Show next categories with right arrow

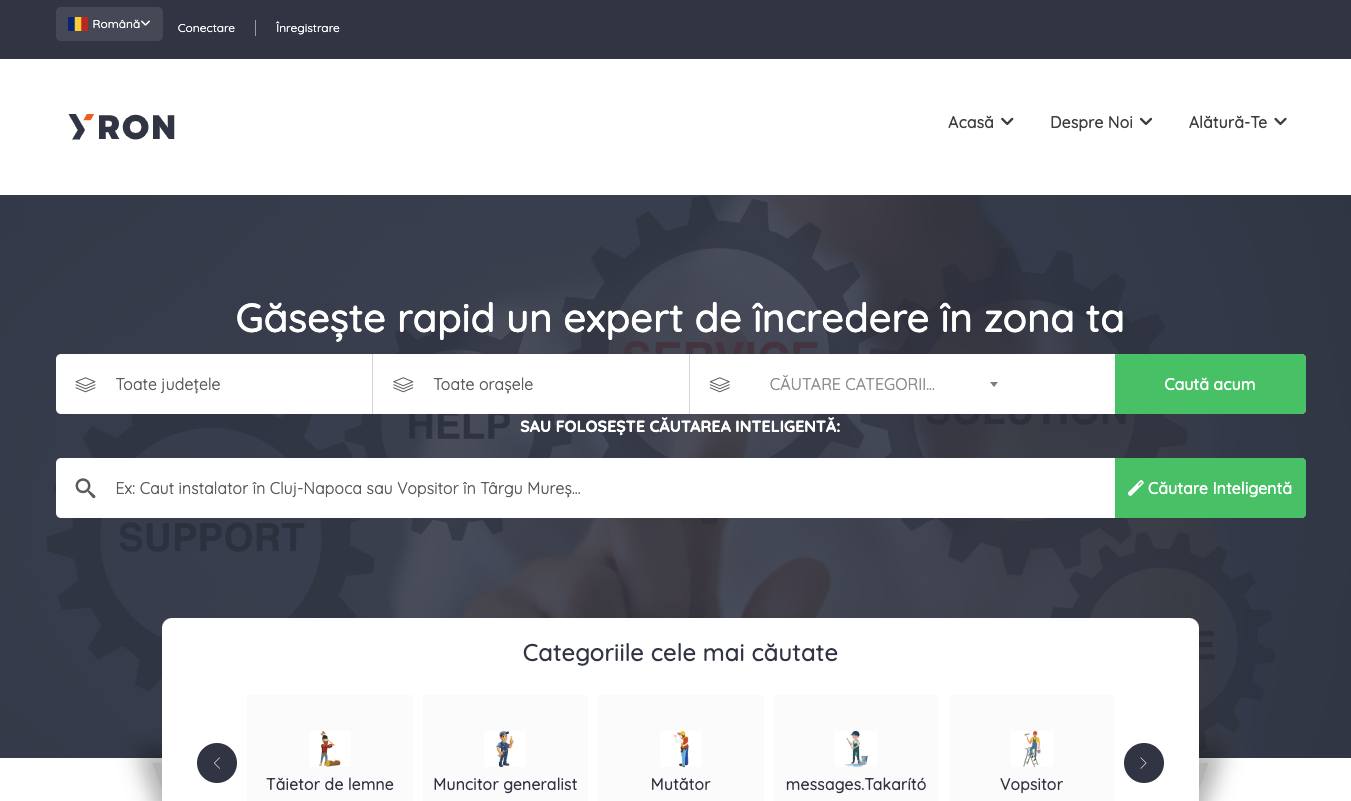[x=1144, y=763]
